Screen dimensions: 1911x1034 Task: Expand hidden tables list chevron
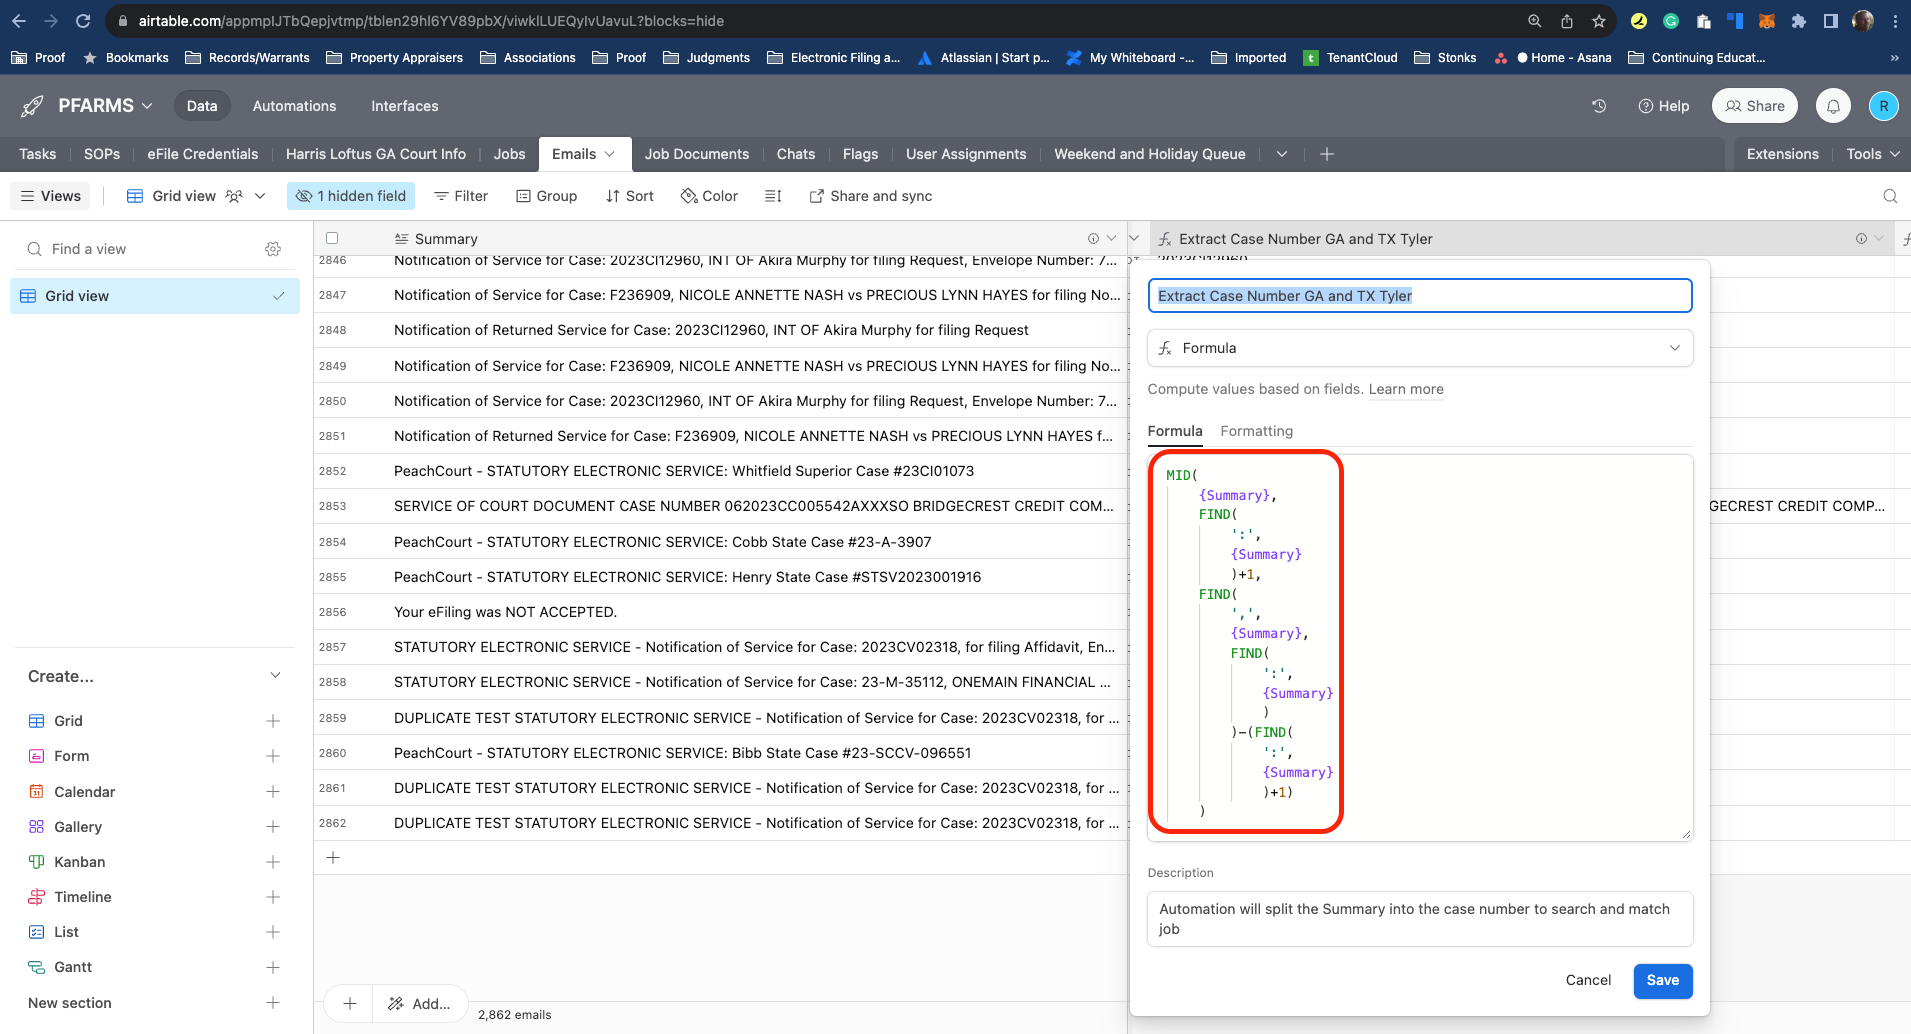[1282, 154]
